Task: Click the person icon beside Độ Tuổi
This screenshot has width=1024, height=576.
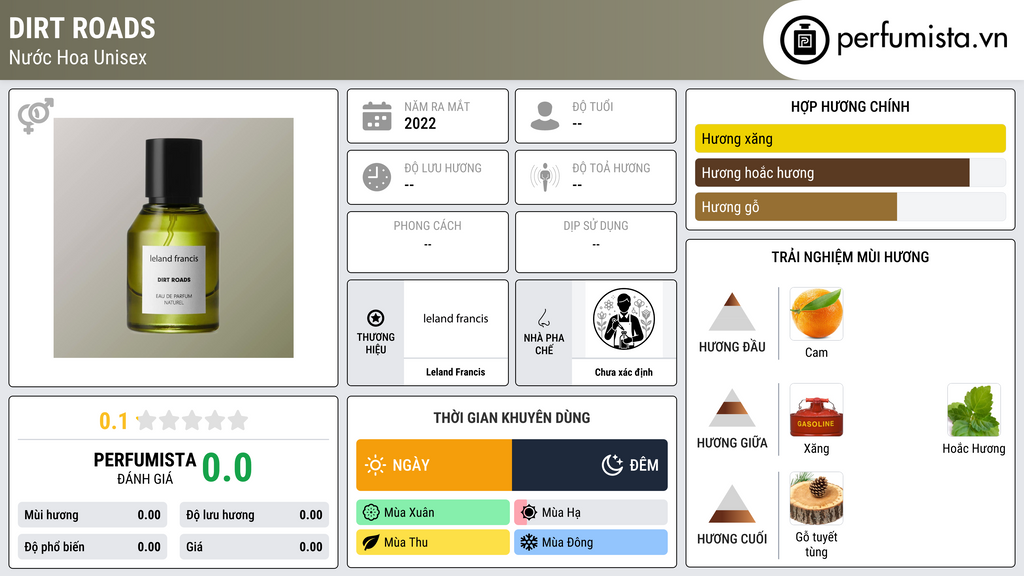Action: pyautogui.click(x=545, y=116)
